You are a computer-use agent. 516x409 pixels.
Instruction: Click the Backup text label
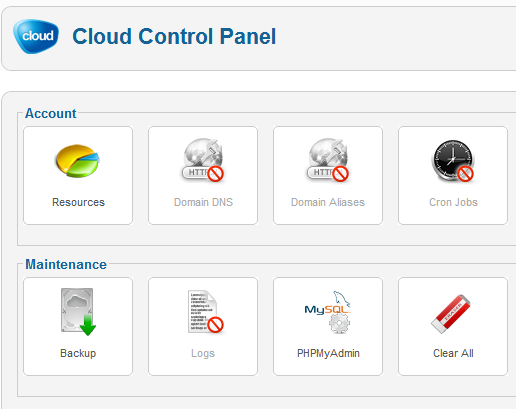78,353
